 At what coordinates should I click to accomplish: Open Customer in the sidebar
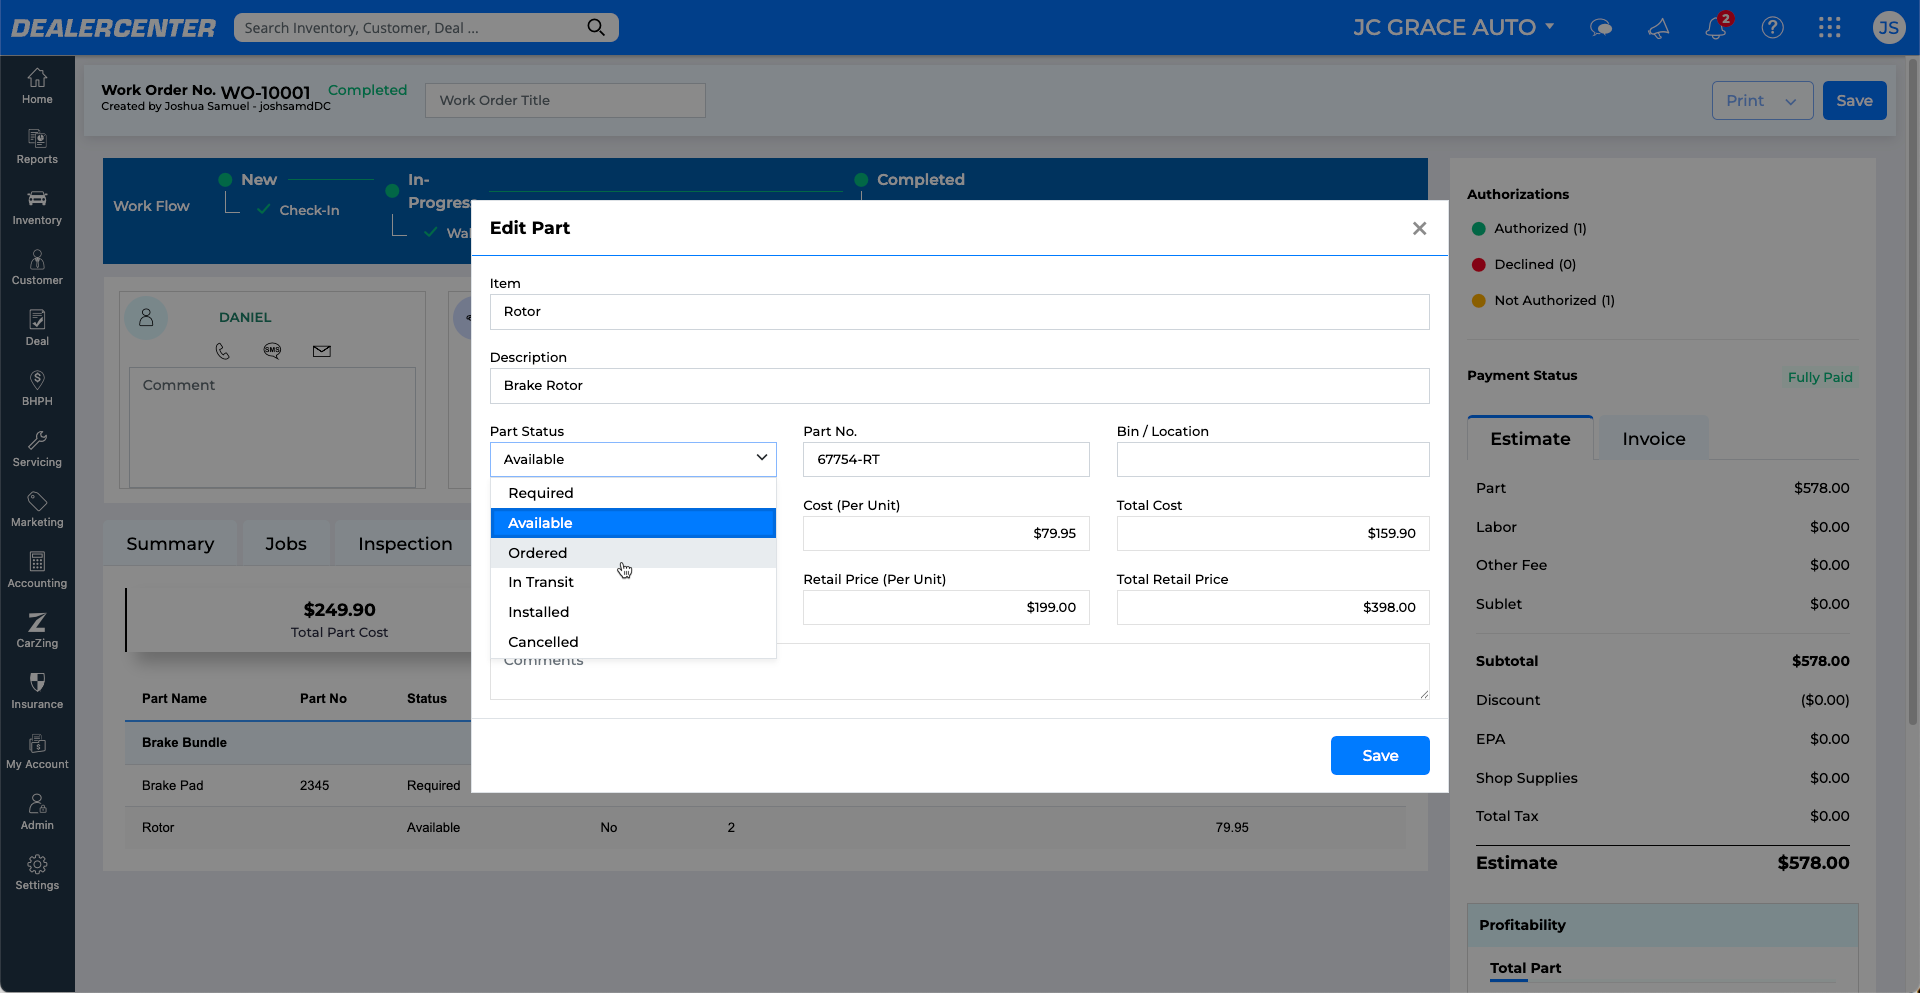37,268
